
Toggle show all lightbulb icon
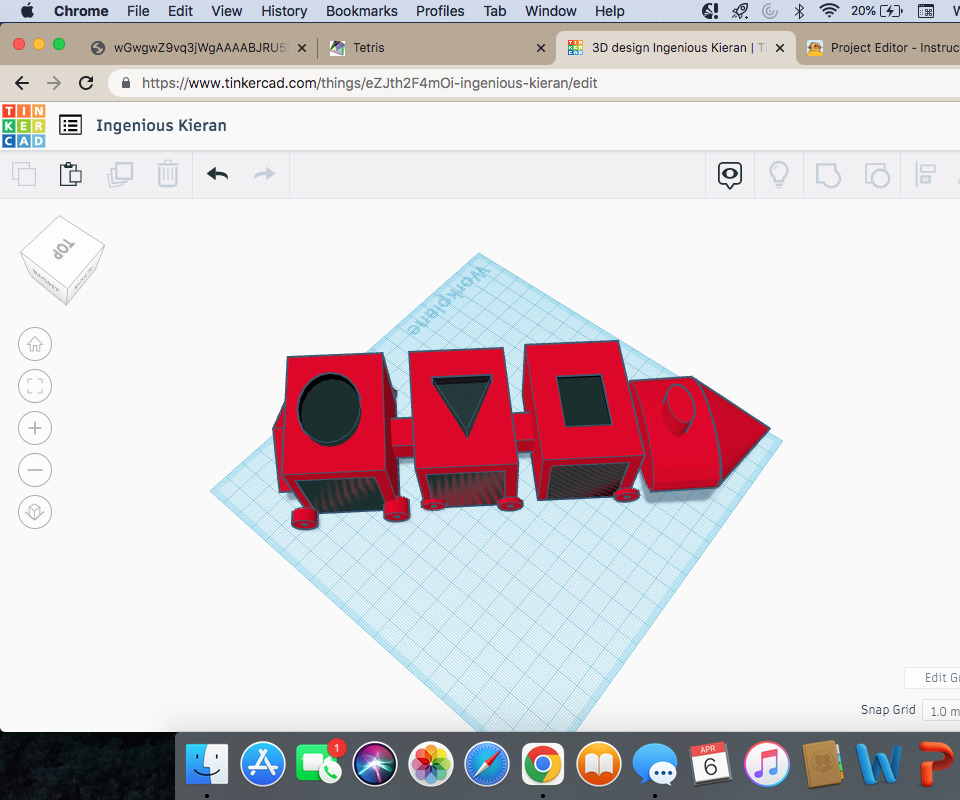click(x=779, y=175)
